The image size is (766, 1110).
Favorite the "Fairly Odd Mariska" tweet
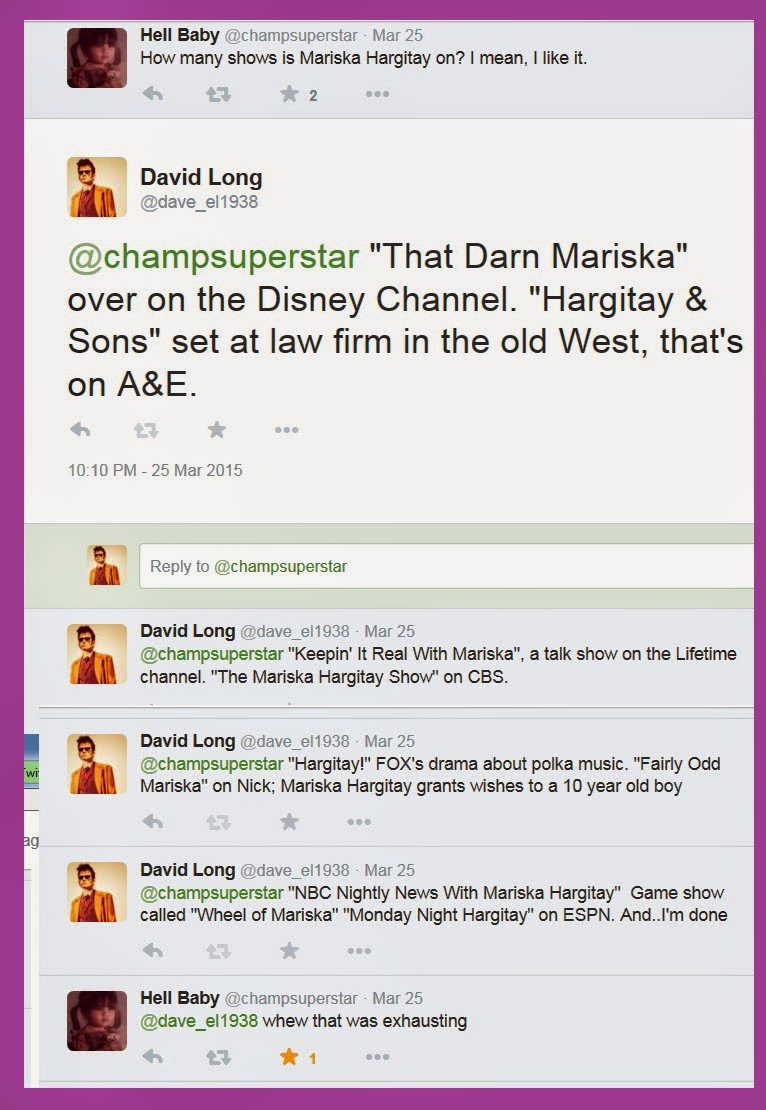pos(289,821)
